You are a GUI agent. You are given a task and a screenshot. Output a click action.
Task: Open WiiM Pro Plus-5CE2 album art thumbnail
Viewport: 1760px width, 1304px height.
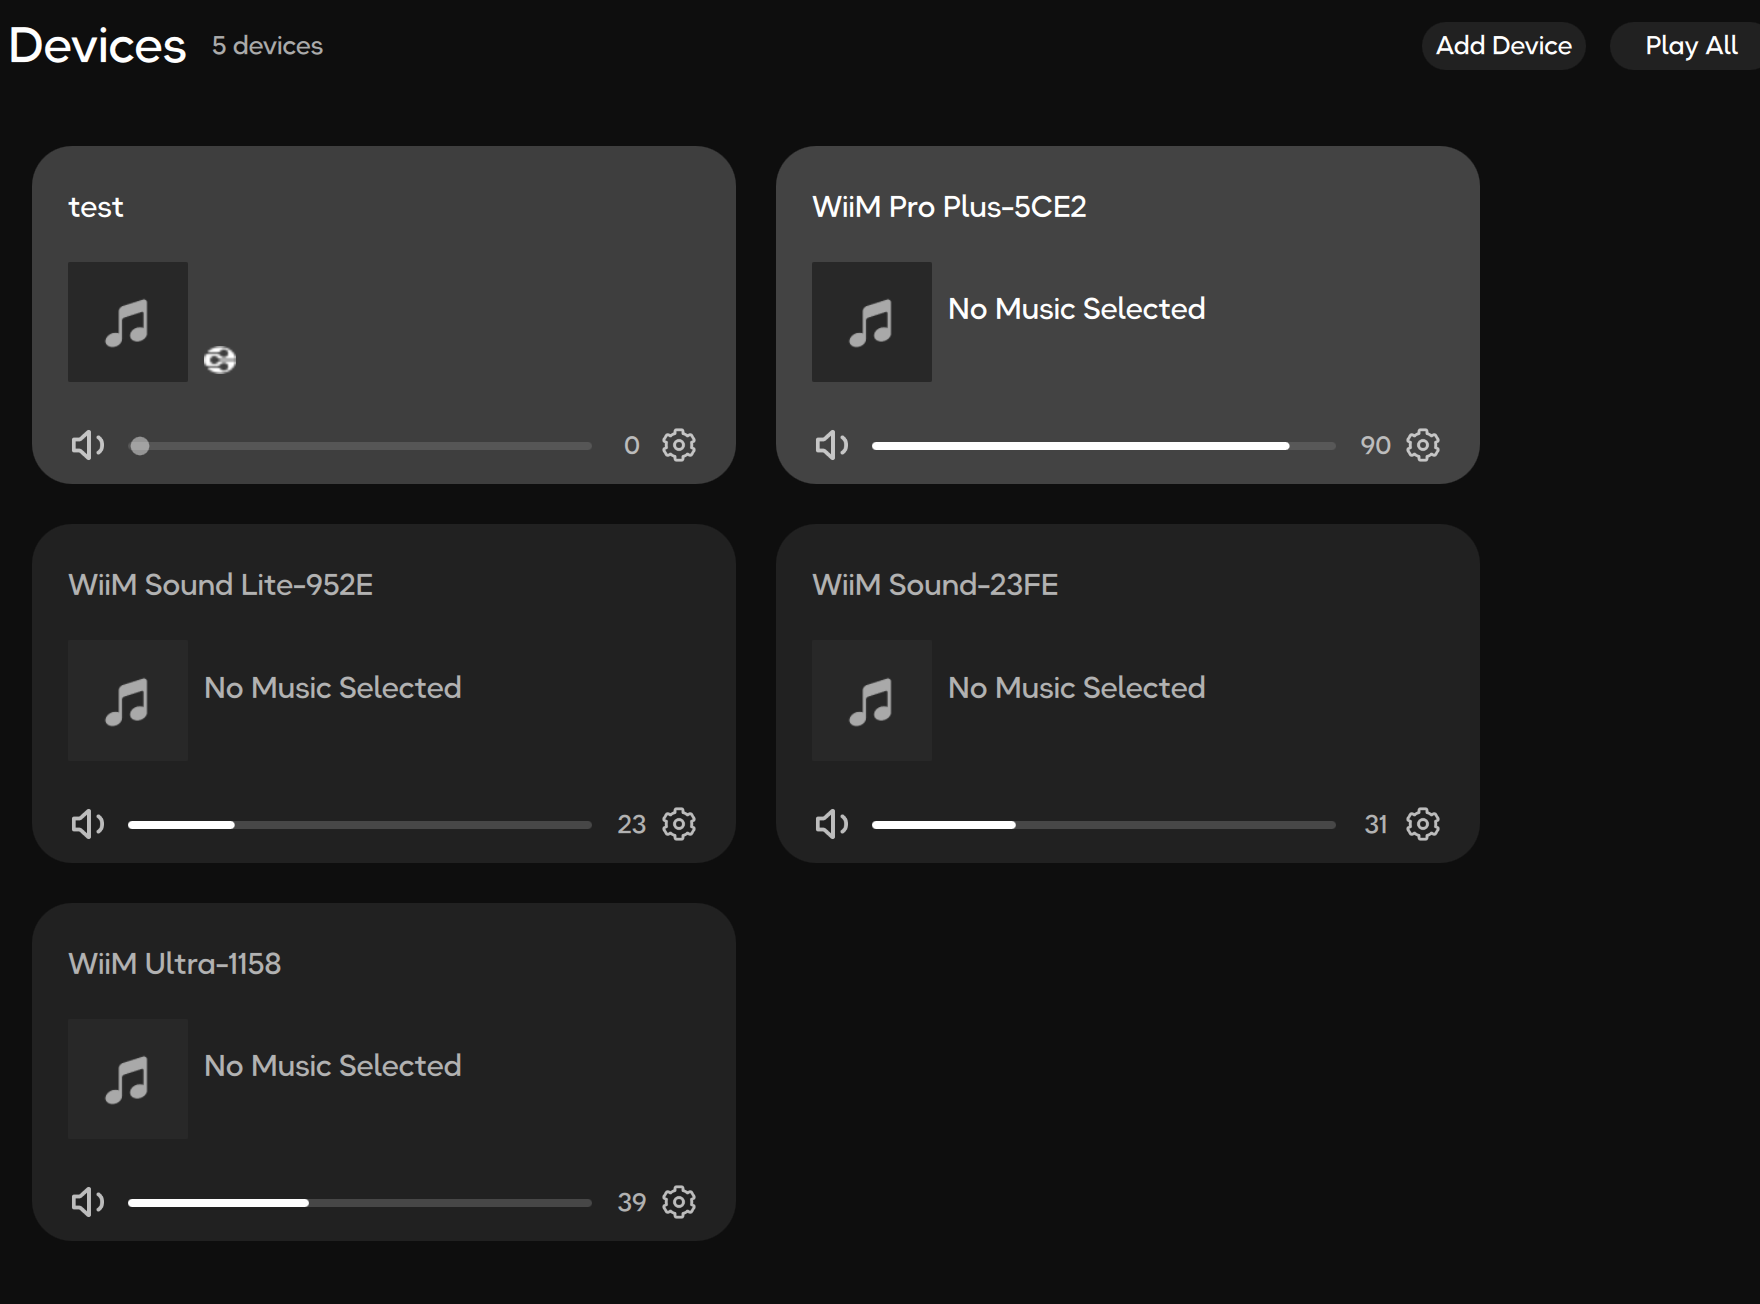[x=872, y=322]
